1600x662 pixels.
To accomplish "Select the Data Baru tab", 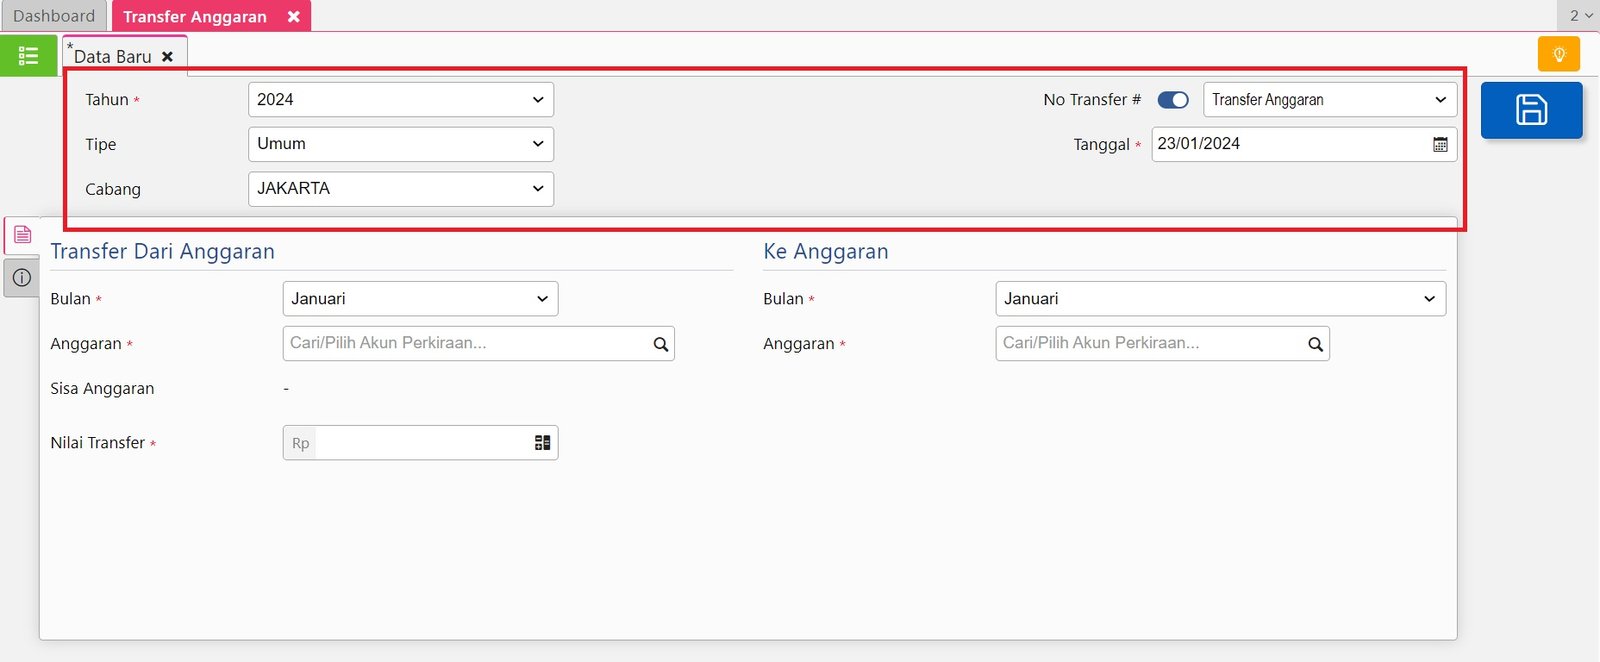I will (112, 57).
